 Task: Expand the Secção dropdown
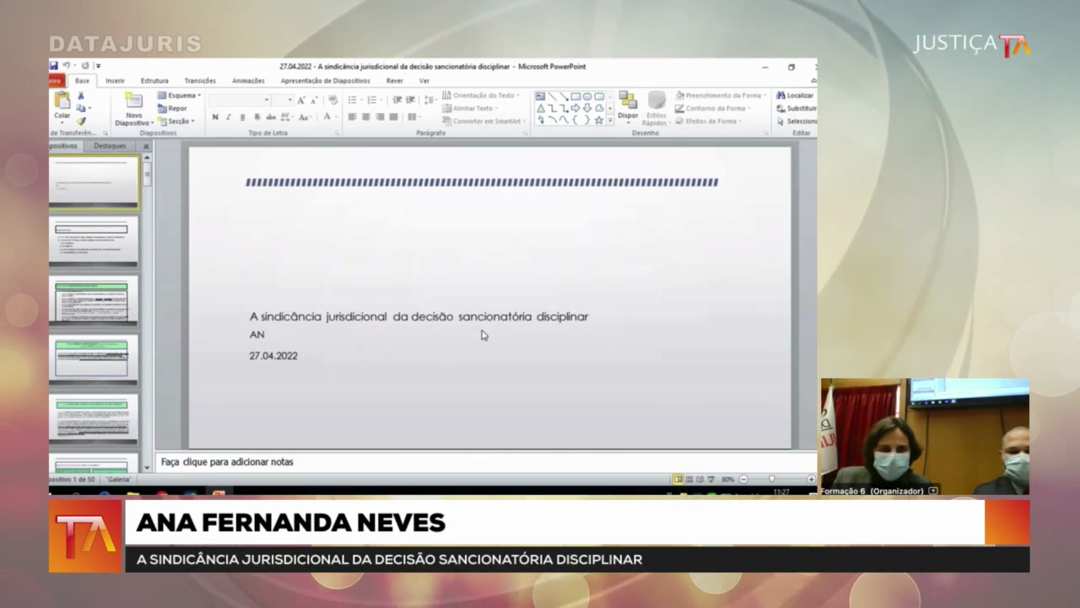[179, 121]
